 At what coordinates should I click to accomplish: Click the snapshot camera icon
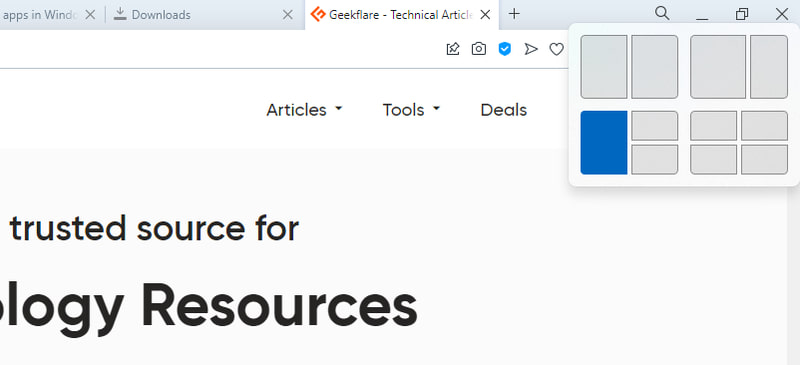[479, 49]
